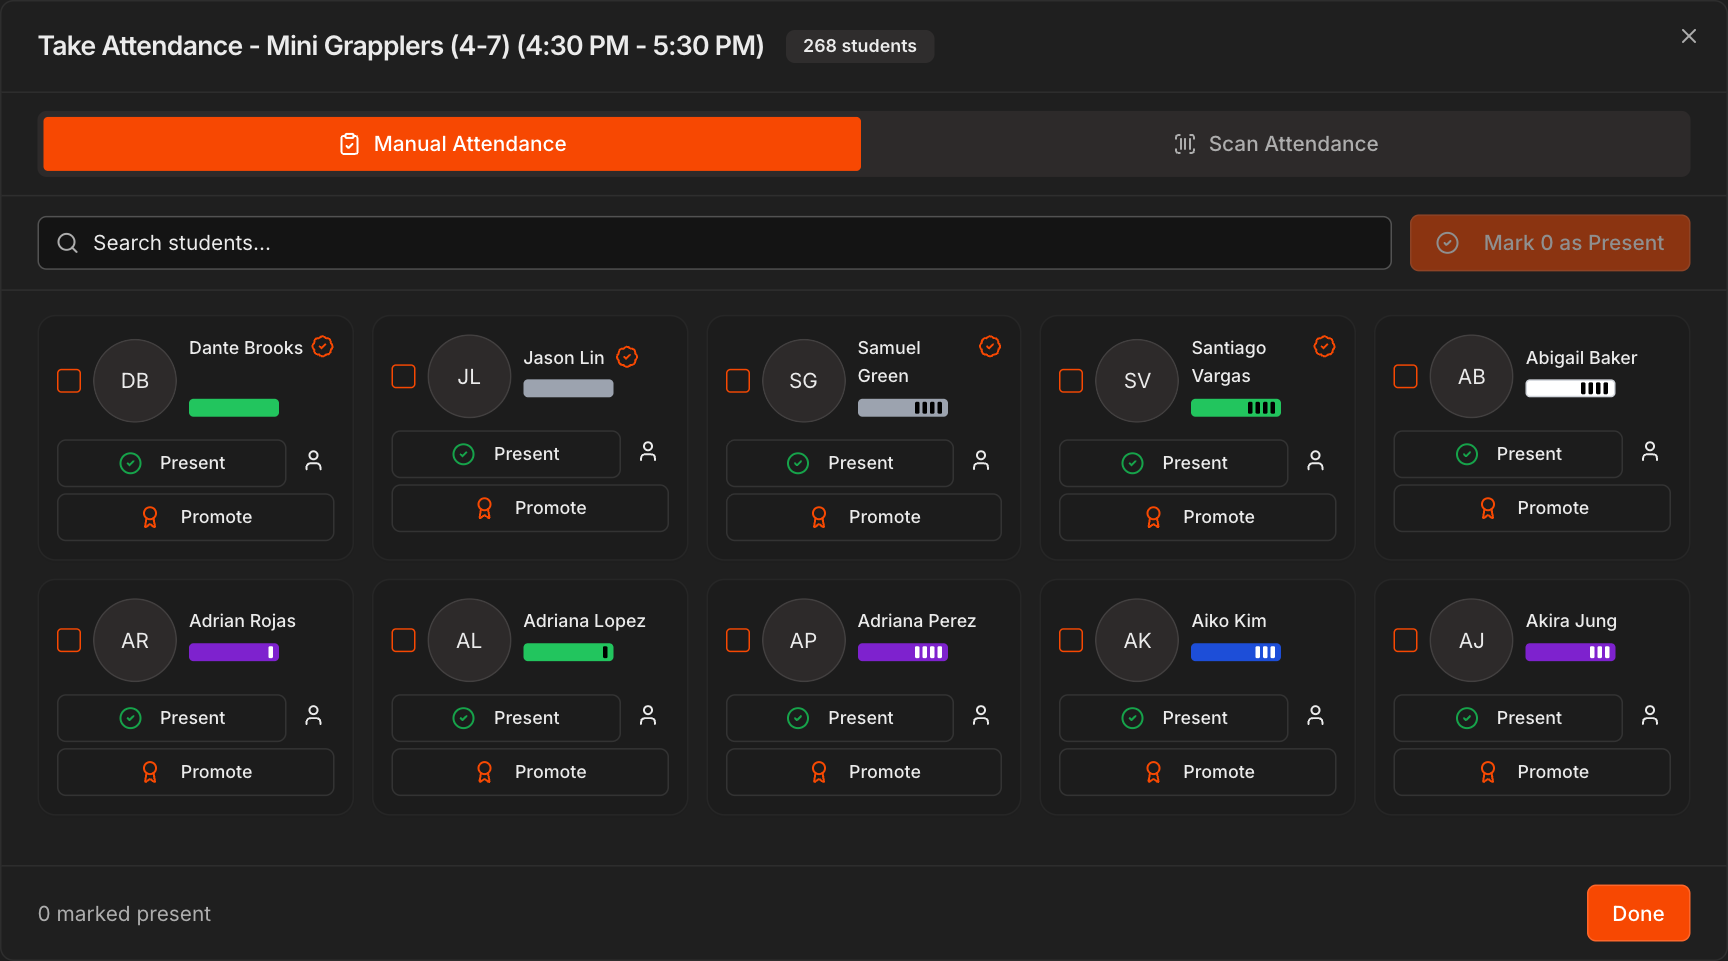Viewport: 1728px width, 961px height.
Task: Mark Adrian Rojas as Present
Action: [x=172, y=718]
